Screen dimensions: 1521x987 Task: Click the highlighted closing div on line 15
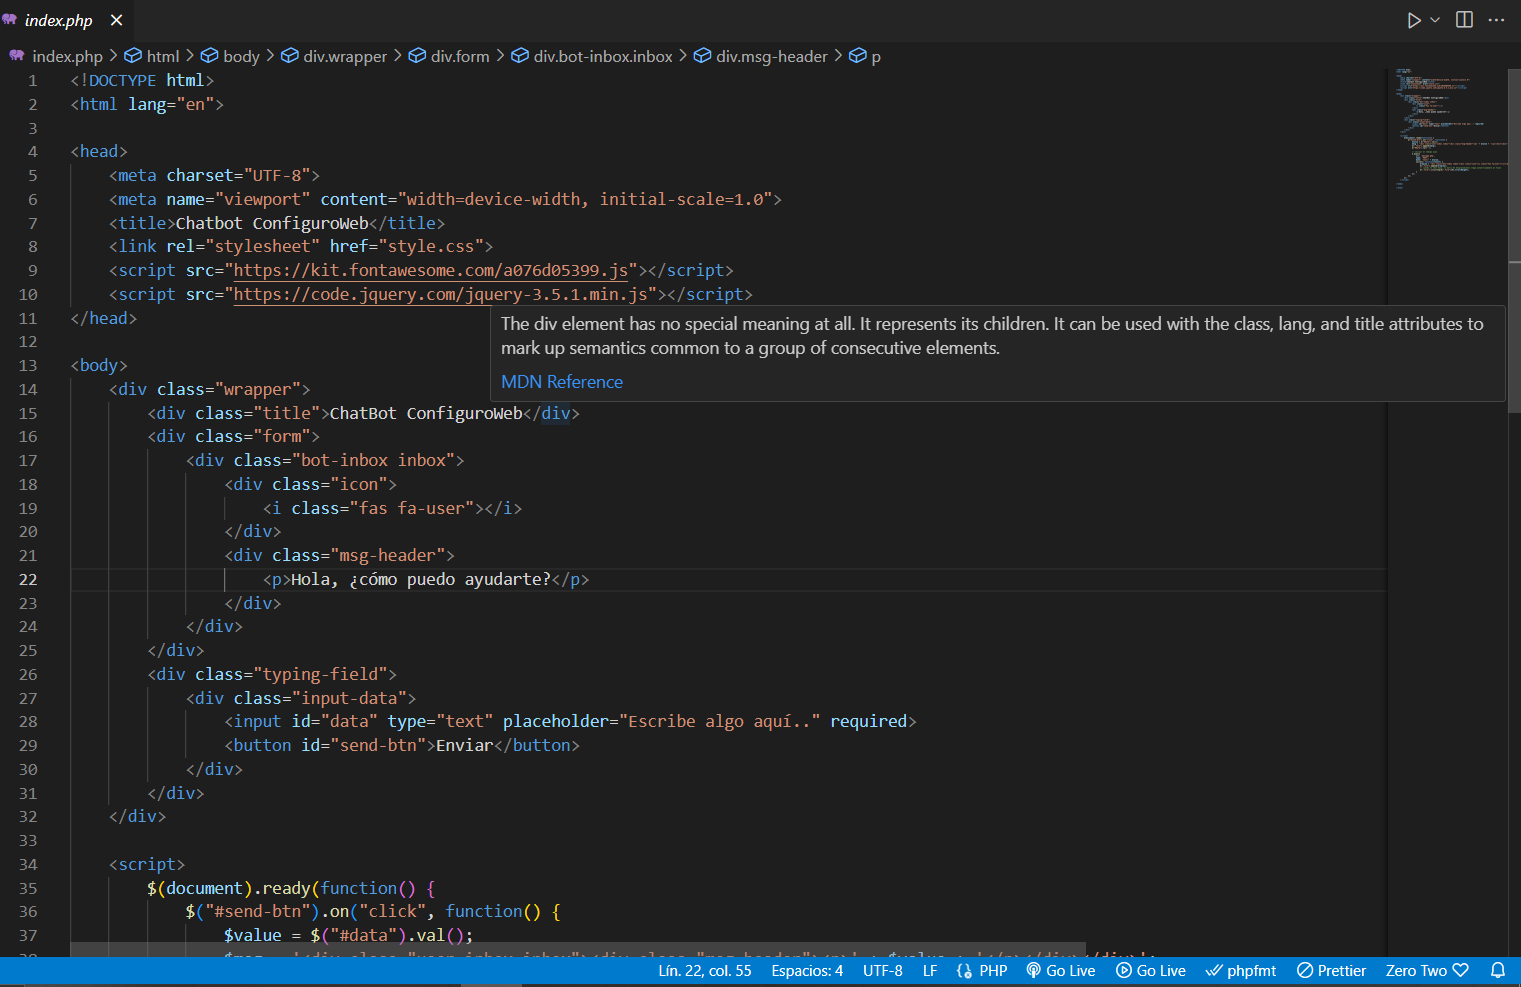pyautogui.click(x=555, y=413)
